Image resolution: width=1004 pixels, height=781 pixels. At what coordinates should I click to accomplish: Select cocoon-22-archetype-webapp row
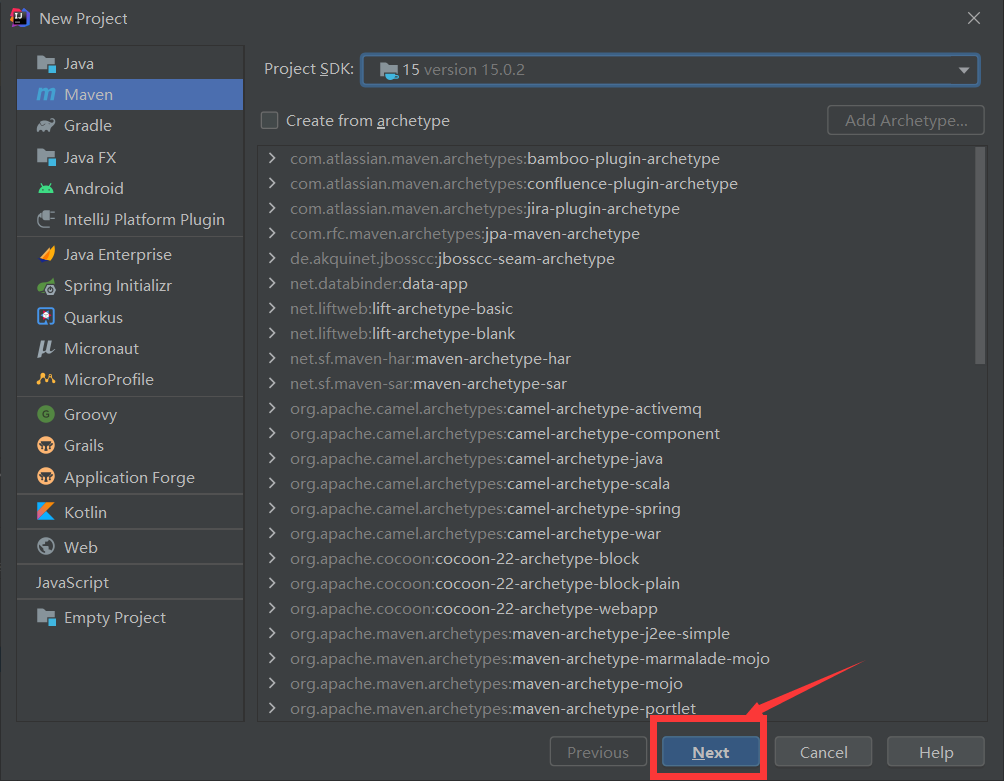(618, 608)
